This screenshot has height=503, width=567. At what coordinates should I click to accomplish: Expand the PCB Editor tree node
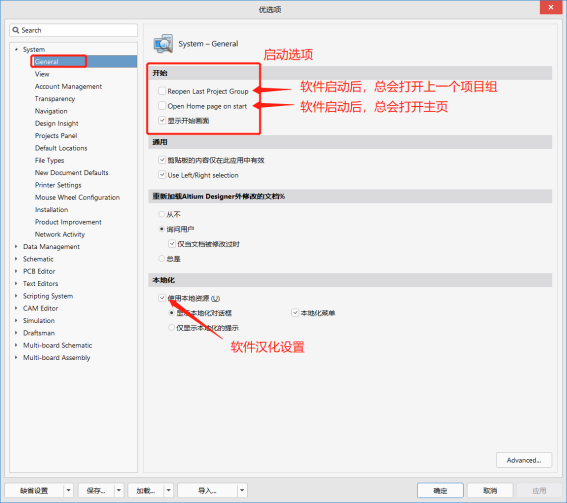point(16,271)
